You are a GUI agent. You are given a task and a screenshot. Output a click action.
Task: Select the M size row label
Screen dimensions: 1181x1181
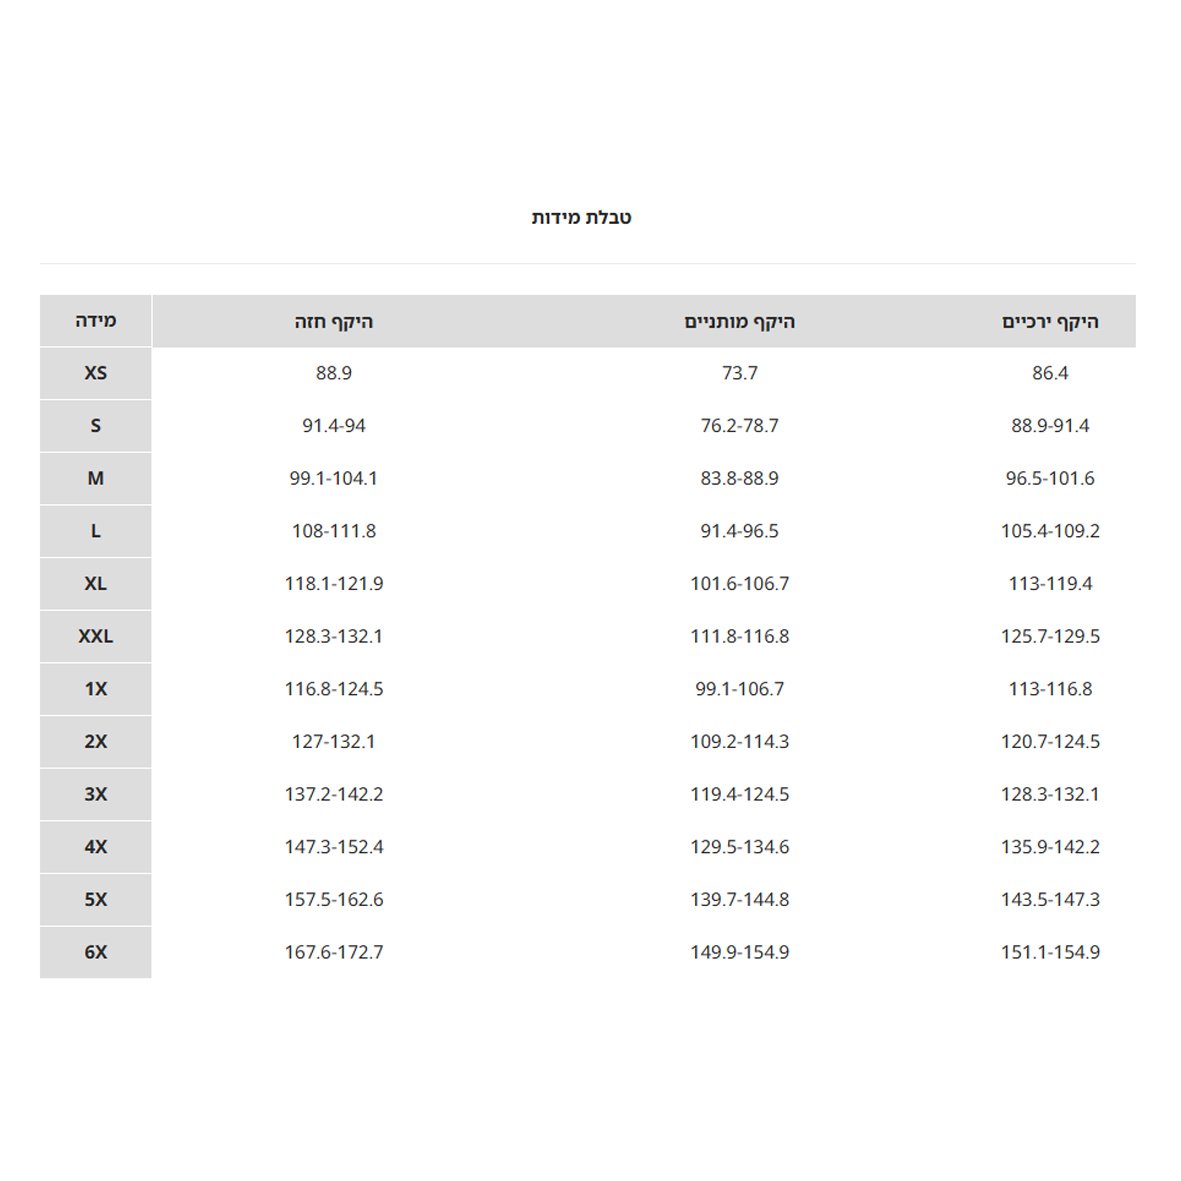point(96,478)
